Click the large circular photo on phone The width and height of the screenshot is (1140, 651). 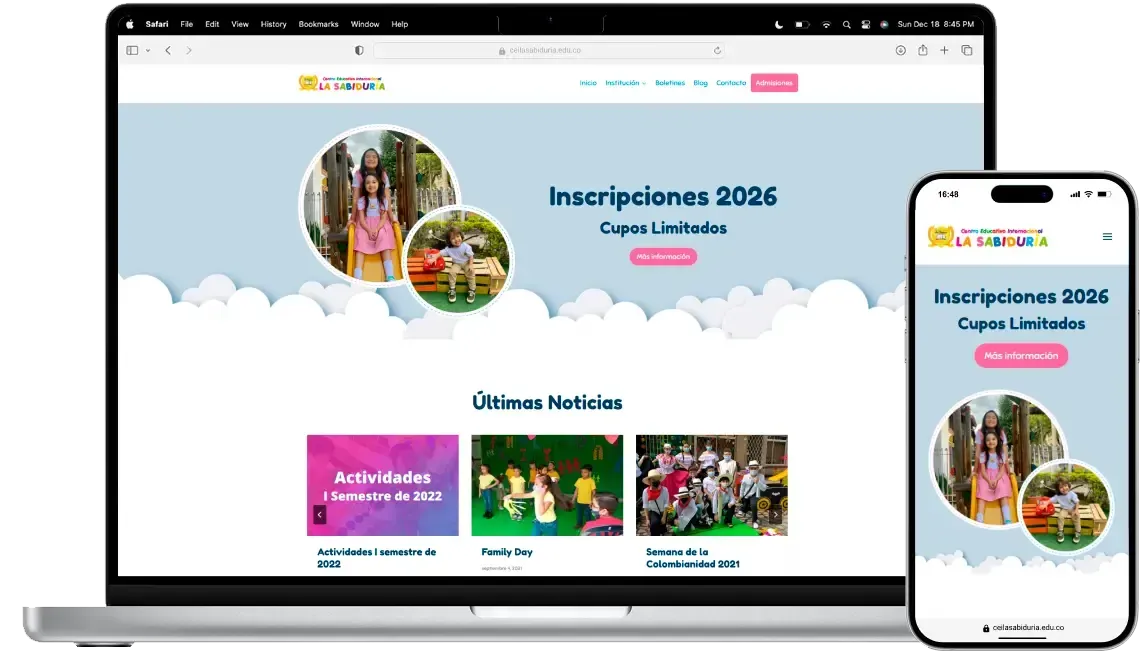(x=998, y=460)
